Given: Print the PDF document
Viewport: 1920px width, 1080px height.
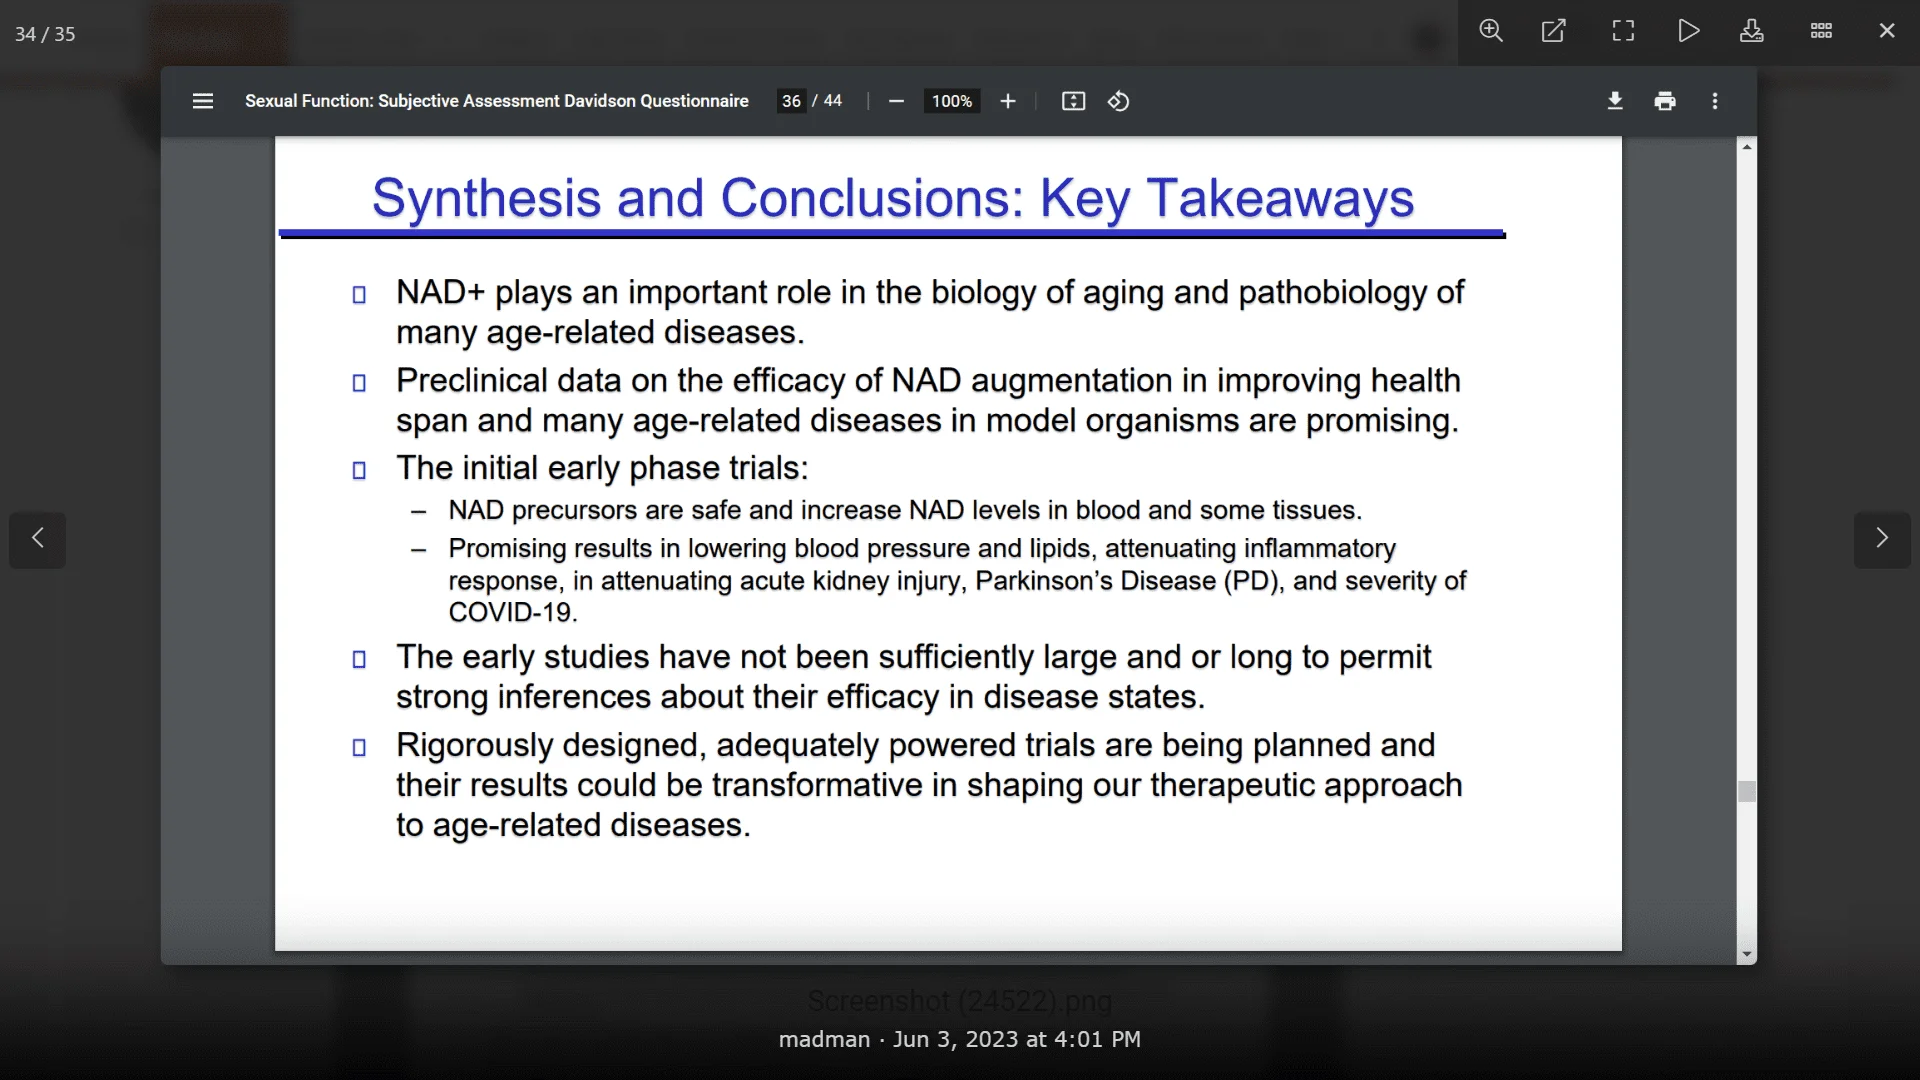Looking at the screenshot, I should (x=1665, y=101).
